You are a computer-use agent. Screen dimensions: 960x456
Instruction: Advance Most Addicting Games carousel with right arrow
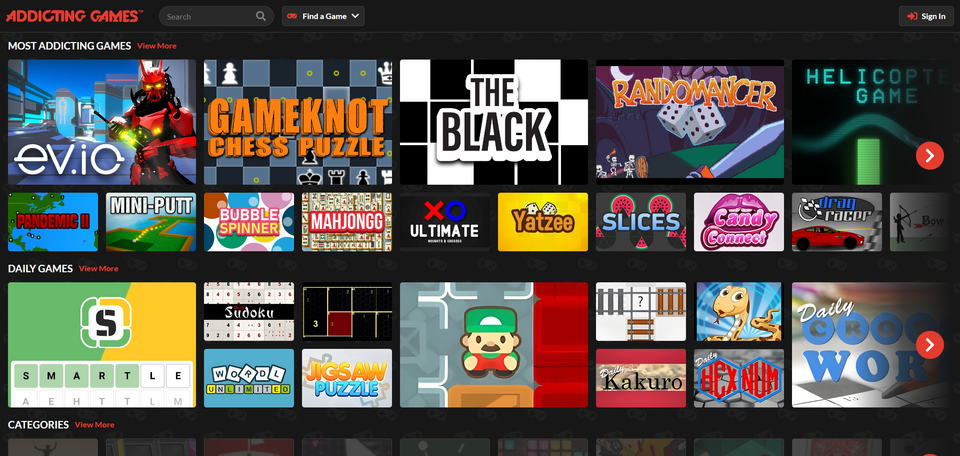930,155
